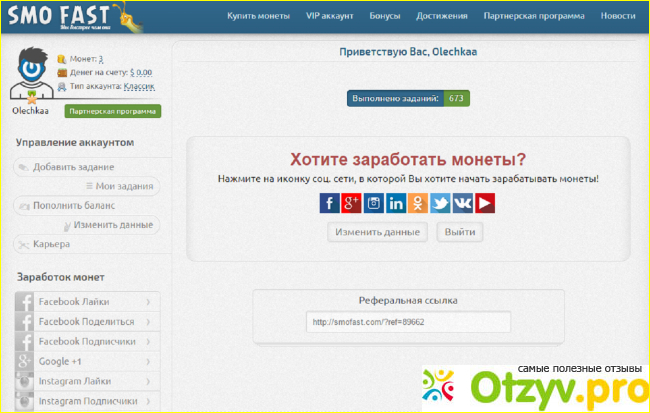Open the VK social network icon
Screen dimensions: 650x413
click(x=463, y=203)
